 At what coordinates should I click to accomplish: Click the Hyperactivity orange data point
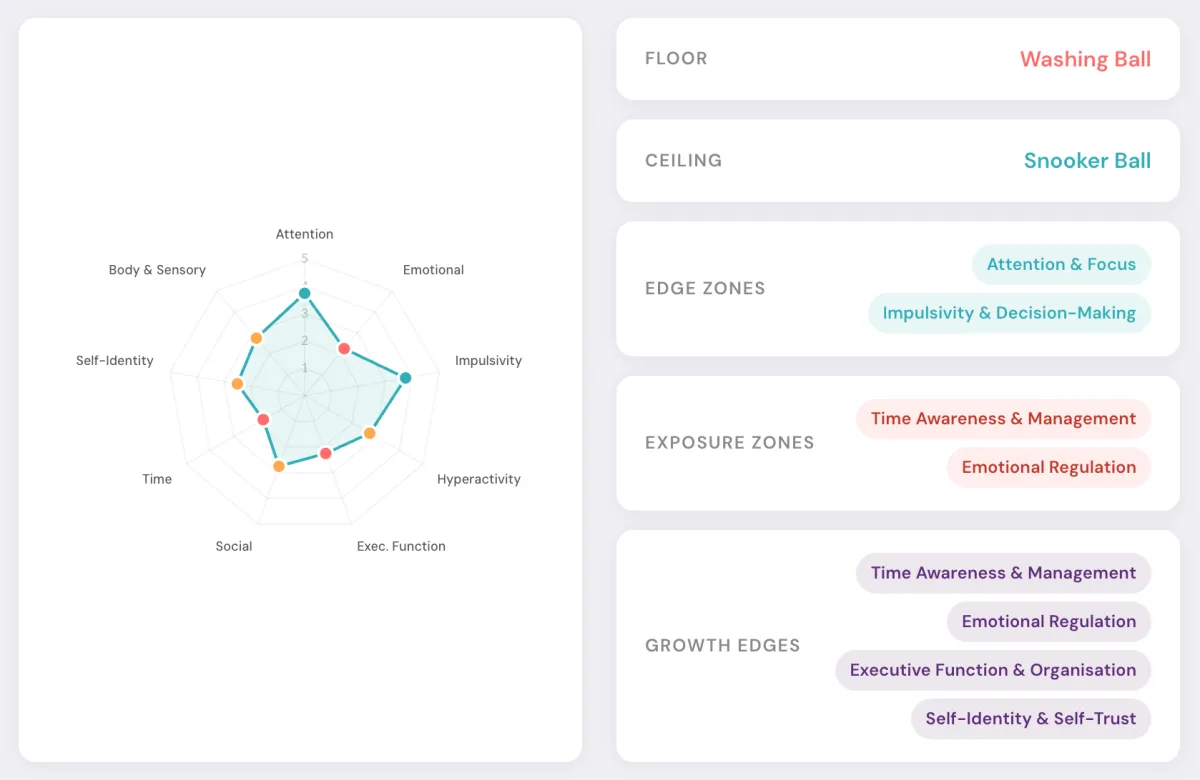(369, 434)
